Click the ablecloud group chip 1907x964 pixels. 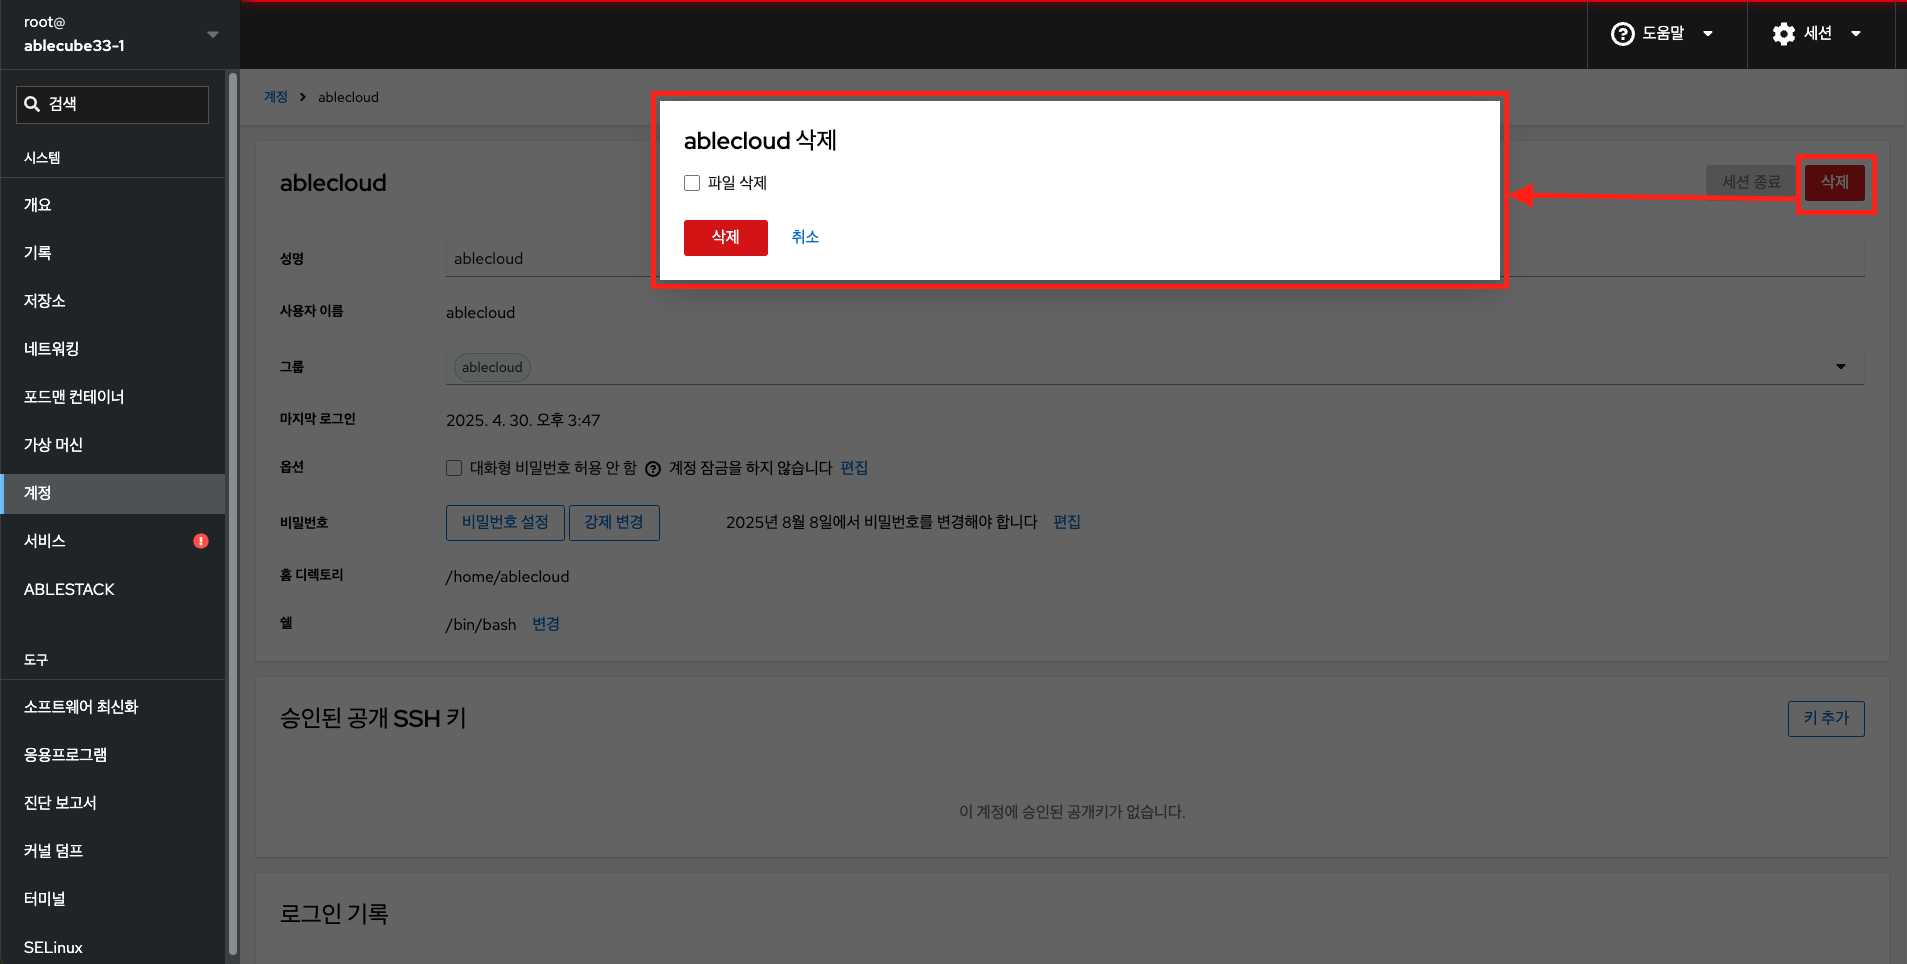click(492, 367)
